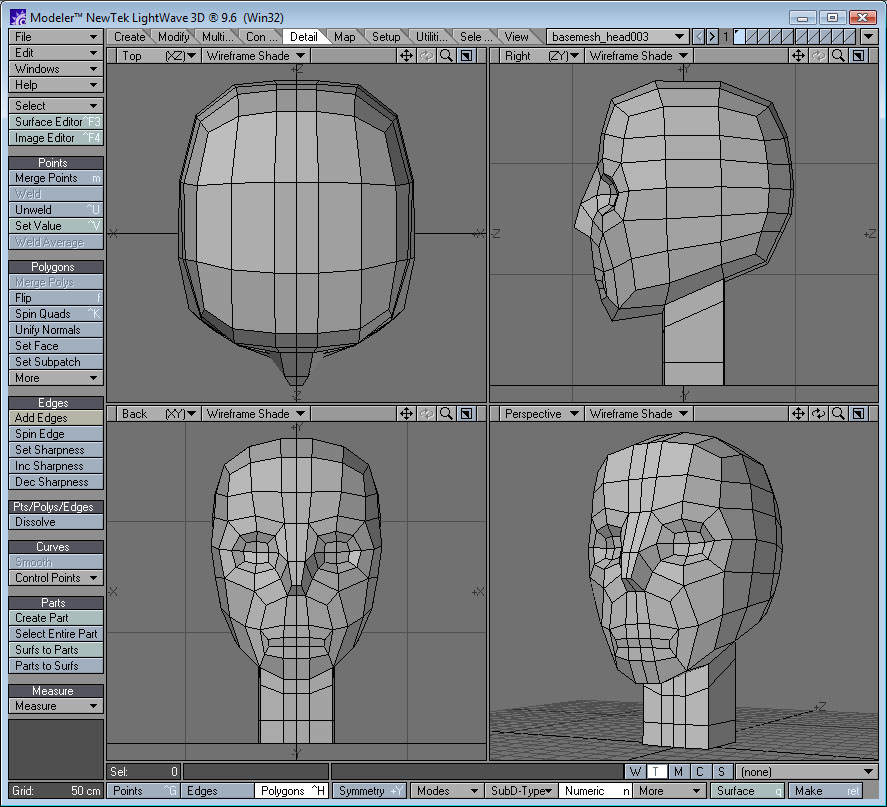Screen dimensions: 887x807
Task: Switch to the Detail tab
Action: point(304,37)
